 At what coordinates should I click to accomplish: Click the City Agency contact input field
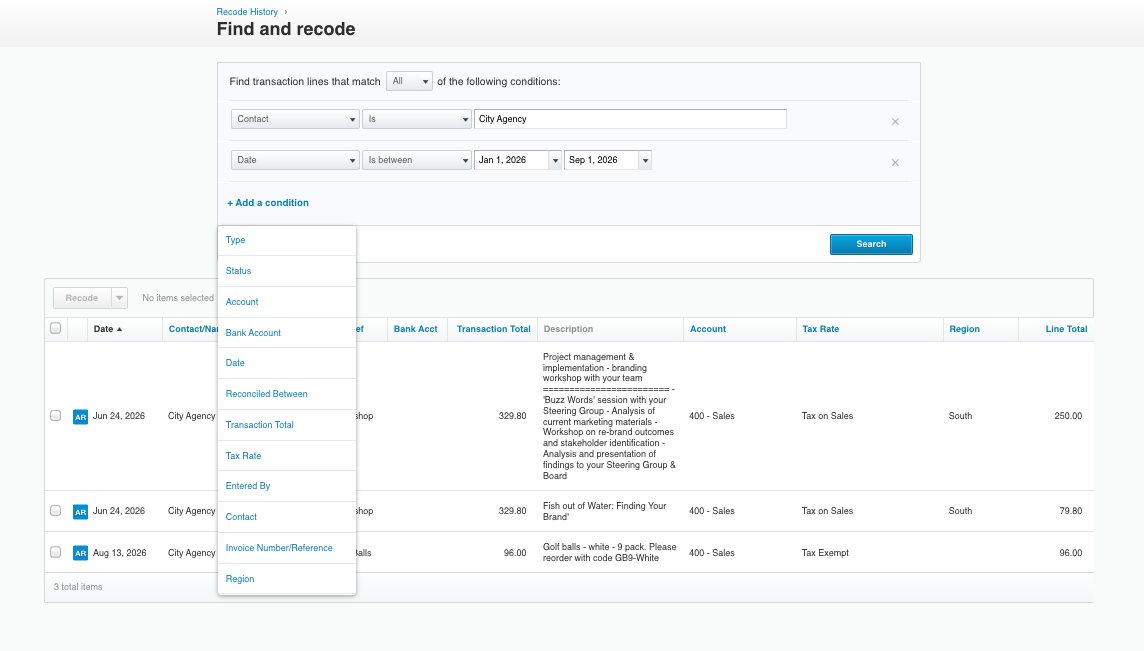pyautogui.click(x=630, y=119)
